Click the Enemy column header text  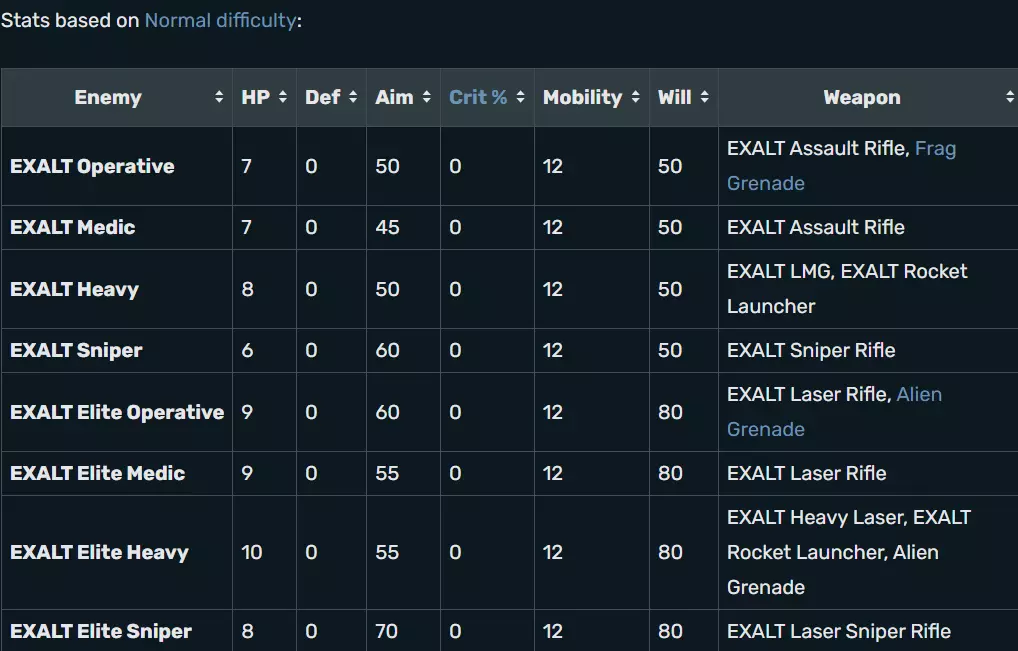click(108, 98)
